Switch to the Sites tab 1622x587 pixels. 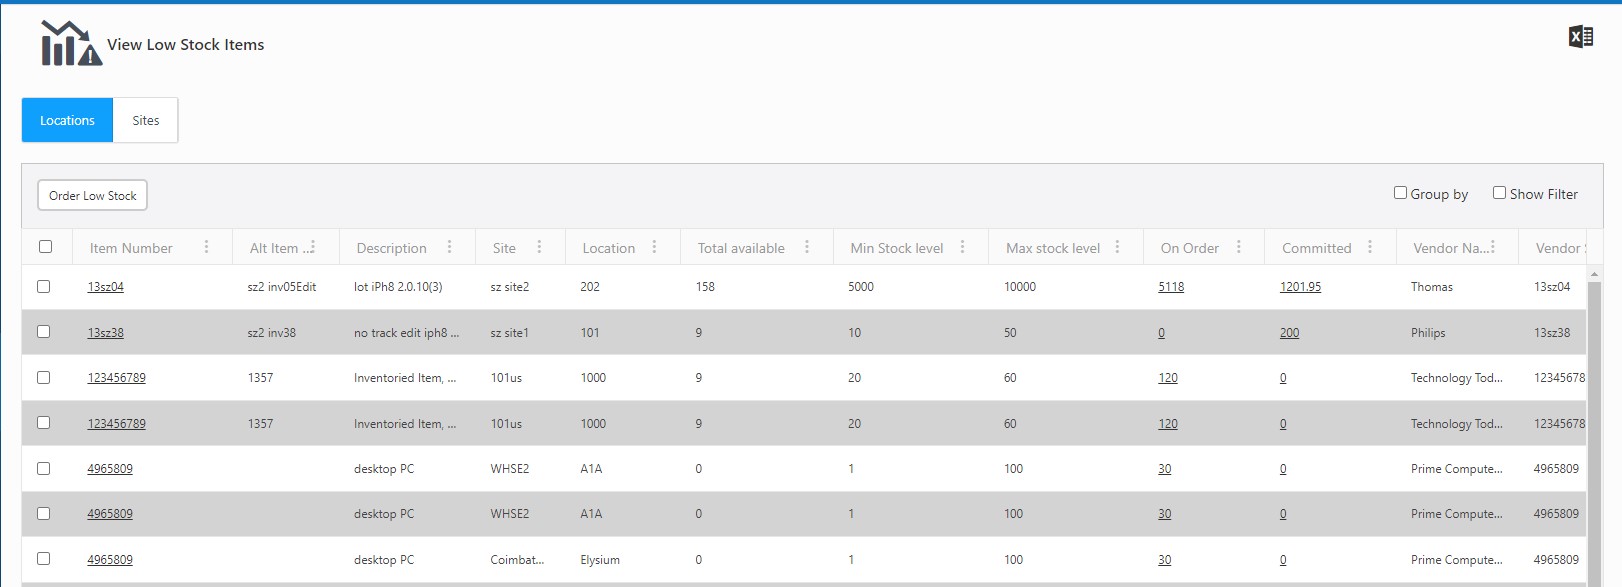[x=146, y=120]
